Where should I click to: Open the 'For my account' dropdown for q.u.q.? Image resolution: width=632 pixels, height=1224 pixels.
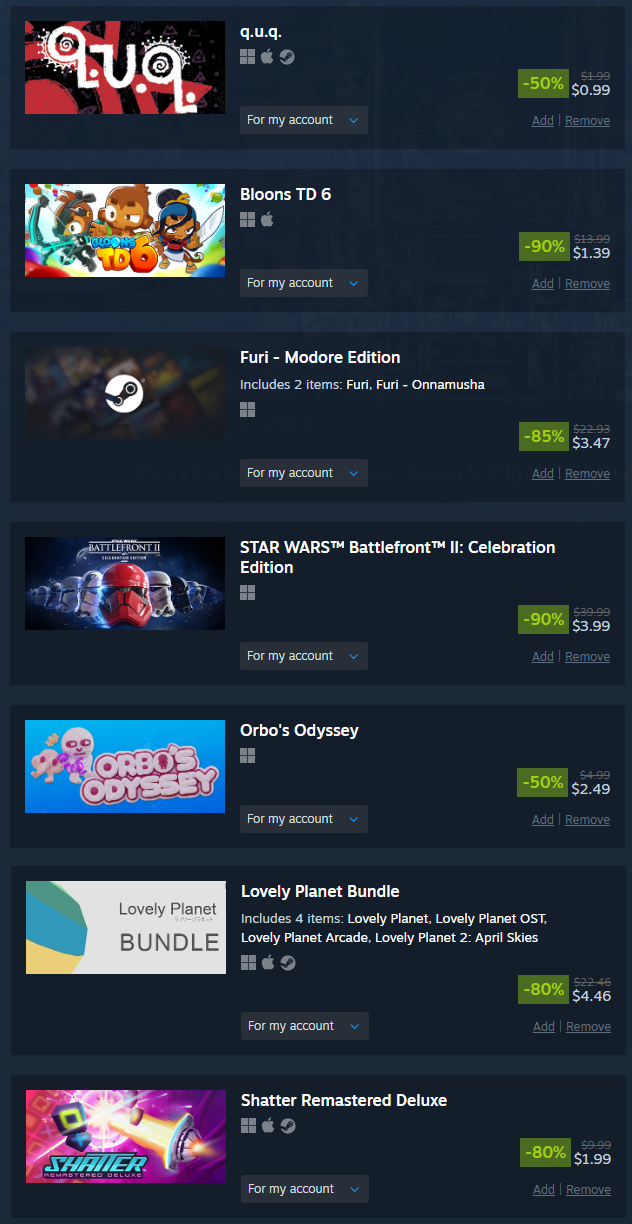[x=304, y=120]
